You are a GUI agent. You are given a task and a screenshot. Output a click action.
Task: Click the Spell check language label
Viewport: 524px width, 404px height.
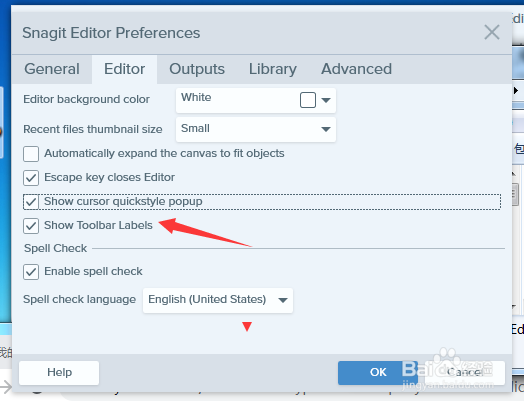(80, 299)
